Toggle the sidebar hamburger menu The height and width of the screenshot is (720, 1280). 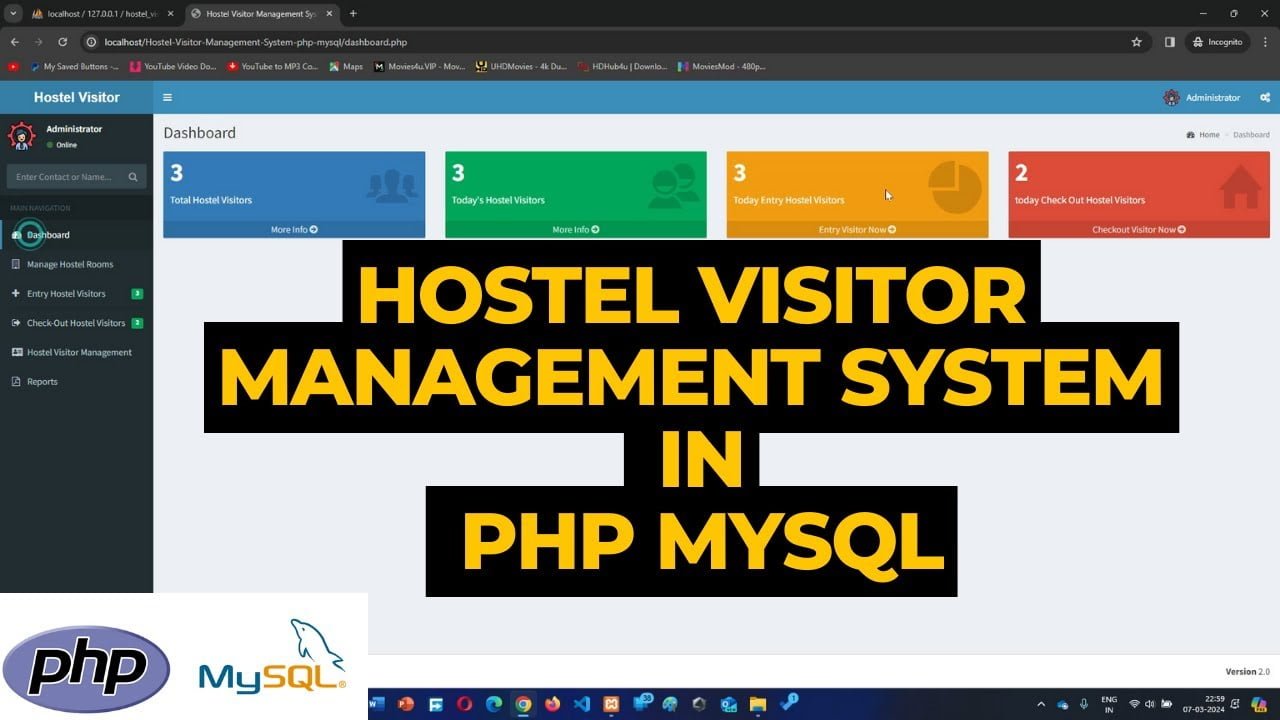[x=167, y=98]
